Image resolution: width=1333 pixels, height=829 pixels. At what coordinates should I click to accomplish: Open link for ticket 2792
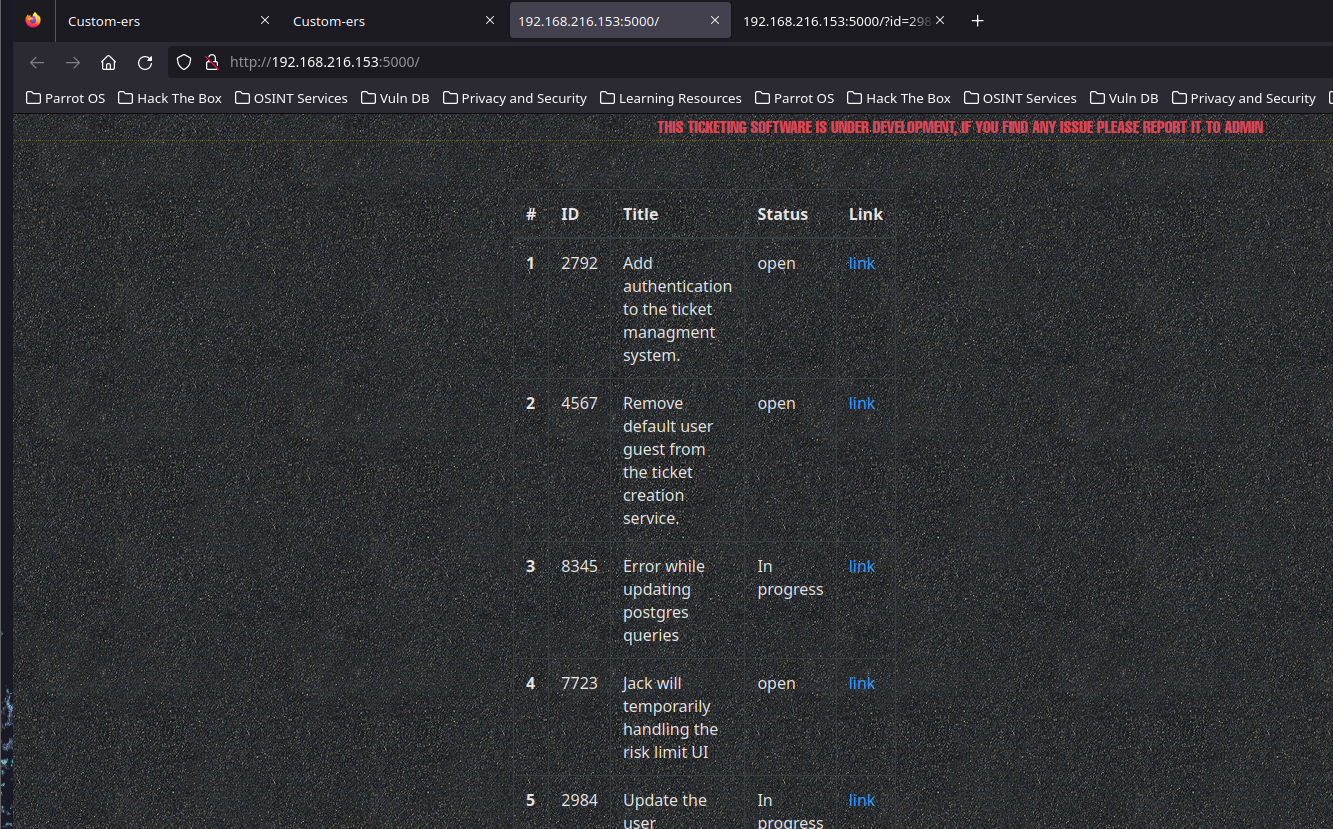(x=861, y=263)
